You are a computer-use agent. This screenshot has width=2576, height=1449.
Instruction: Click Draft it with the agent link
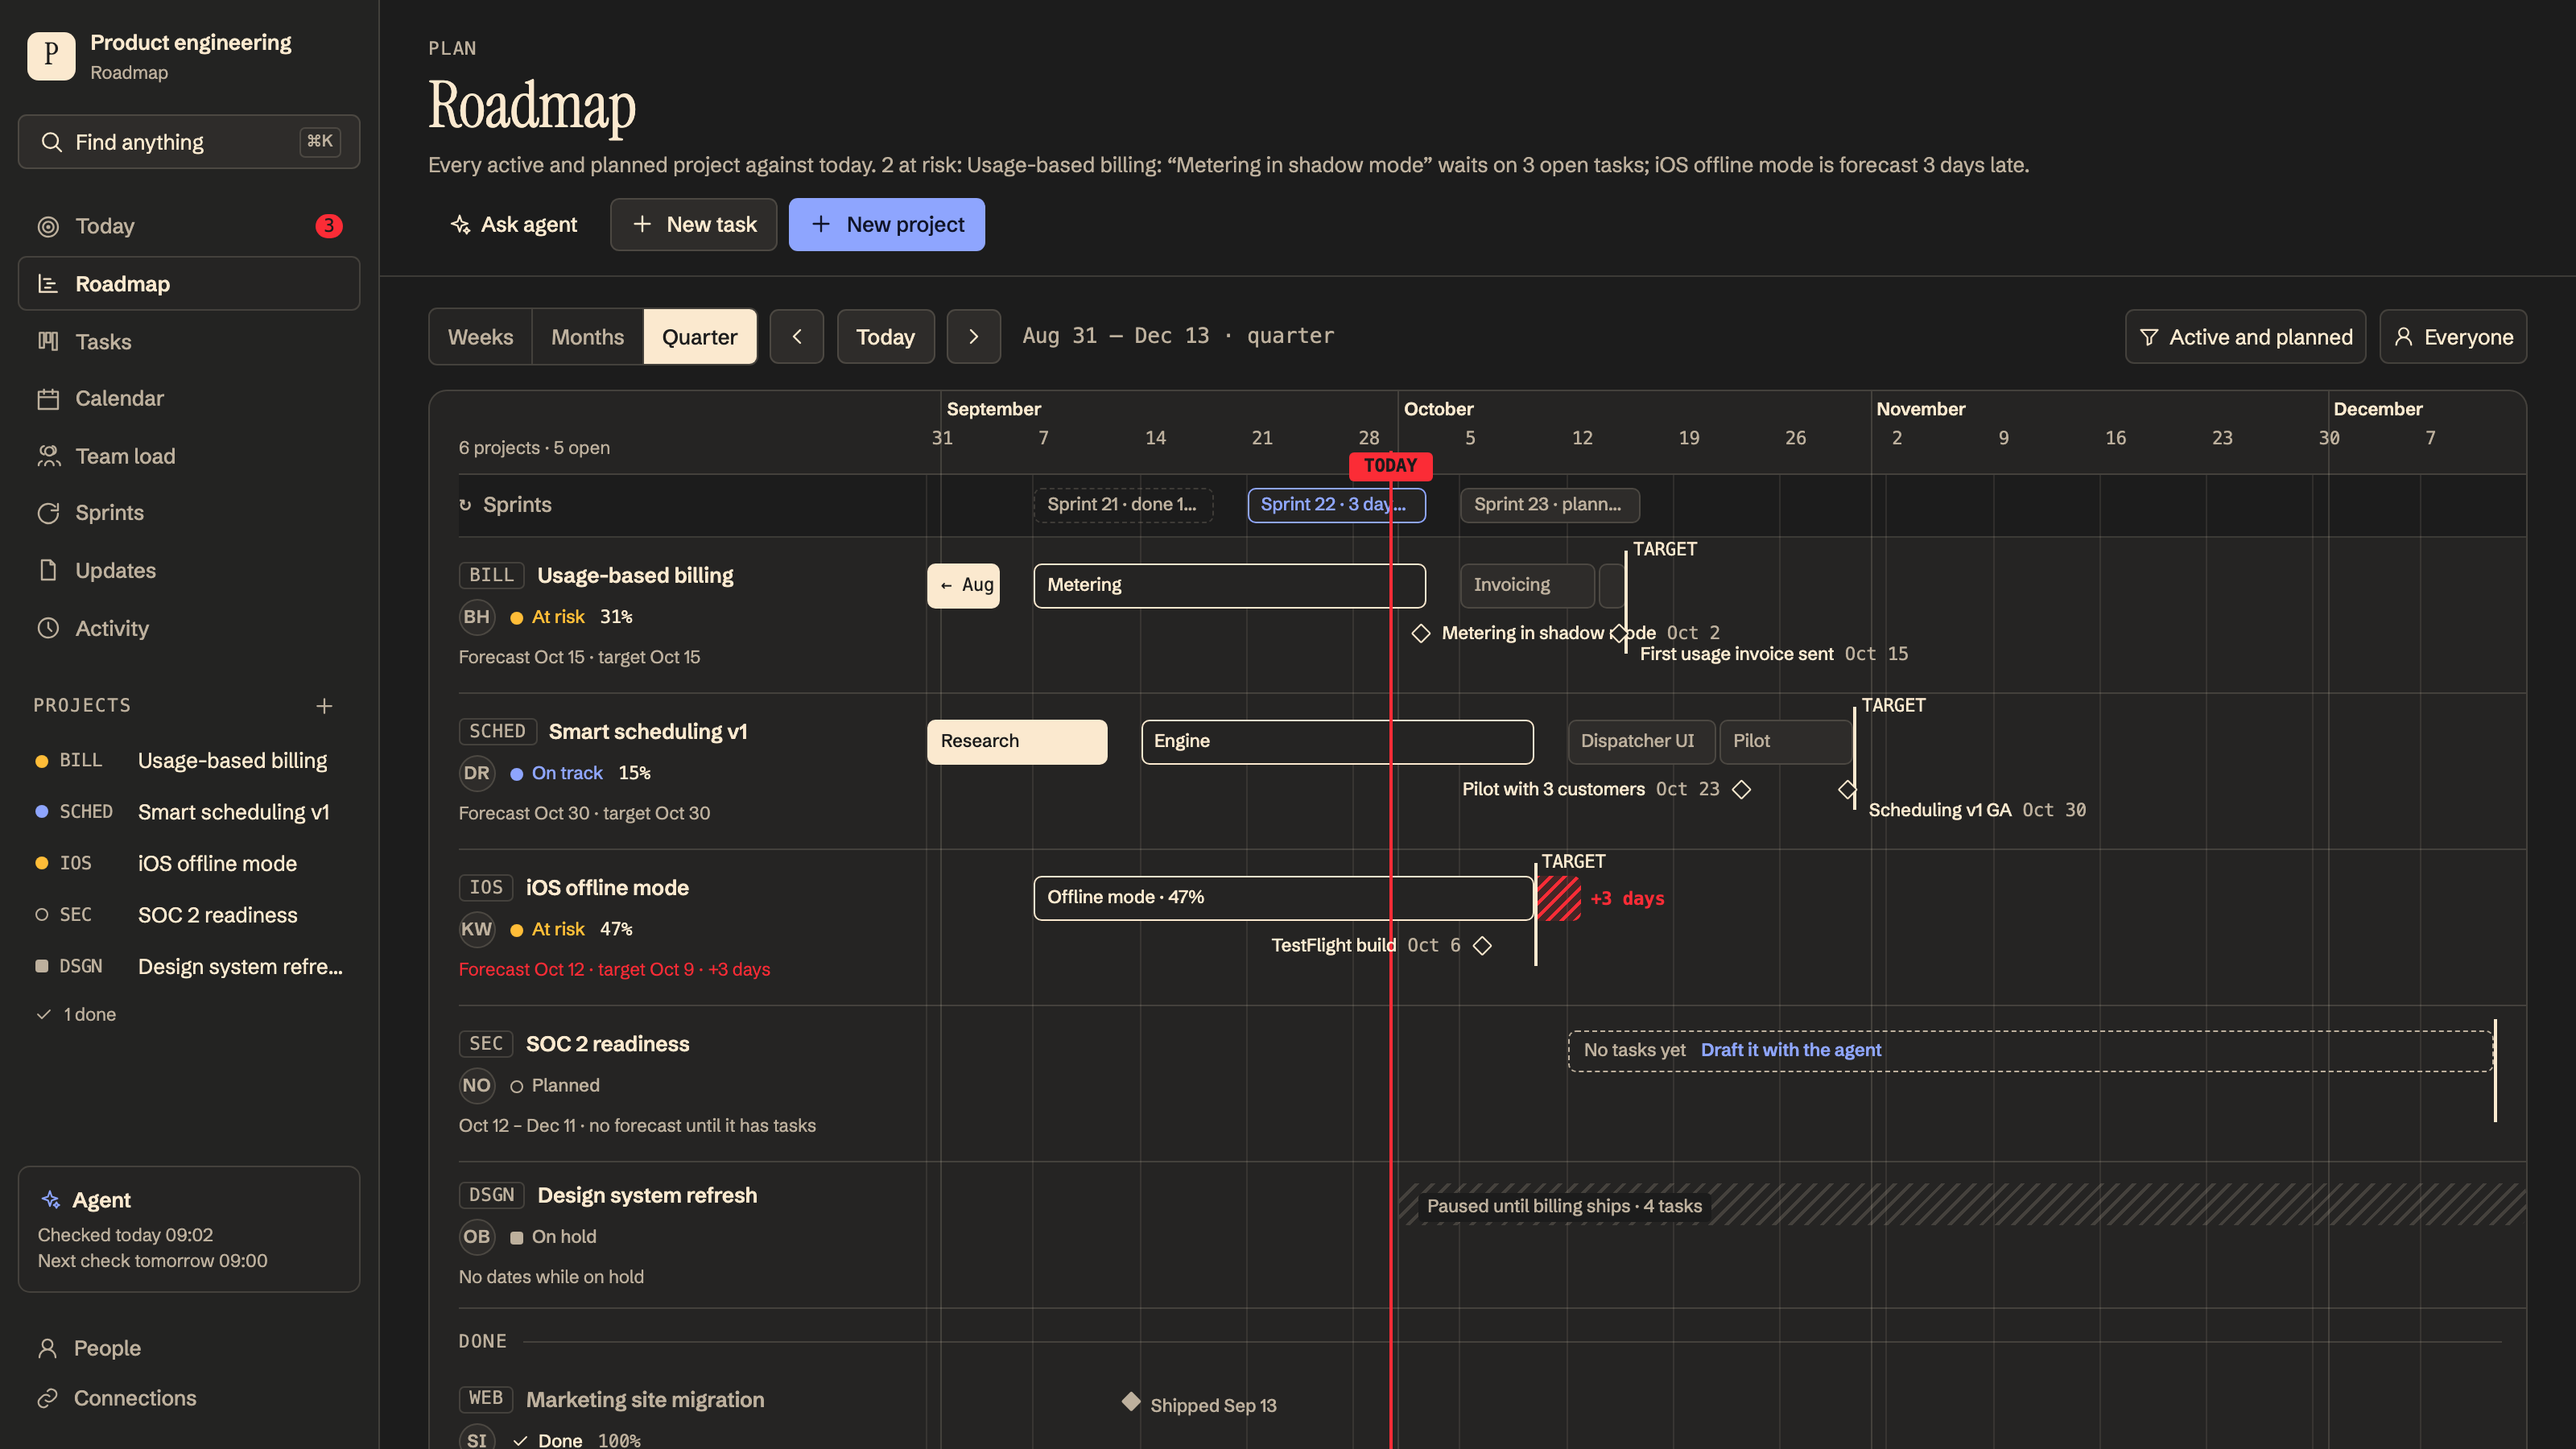pyautogui.click(x=1790, y=1050)
